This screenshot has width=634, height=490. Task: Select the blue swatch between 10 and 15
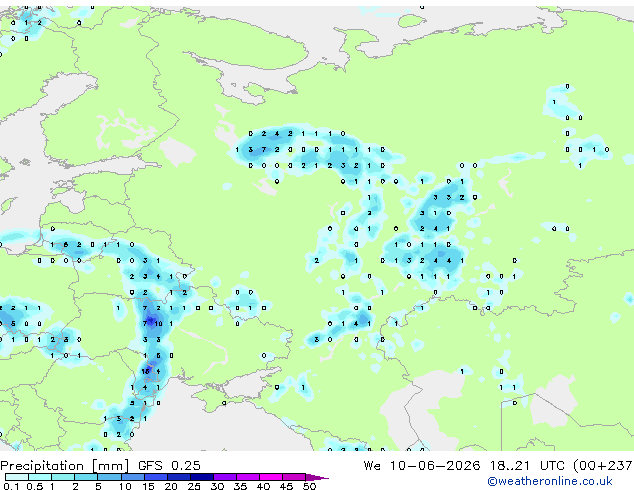[x=133, y=477]
